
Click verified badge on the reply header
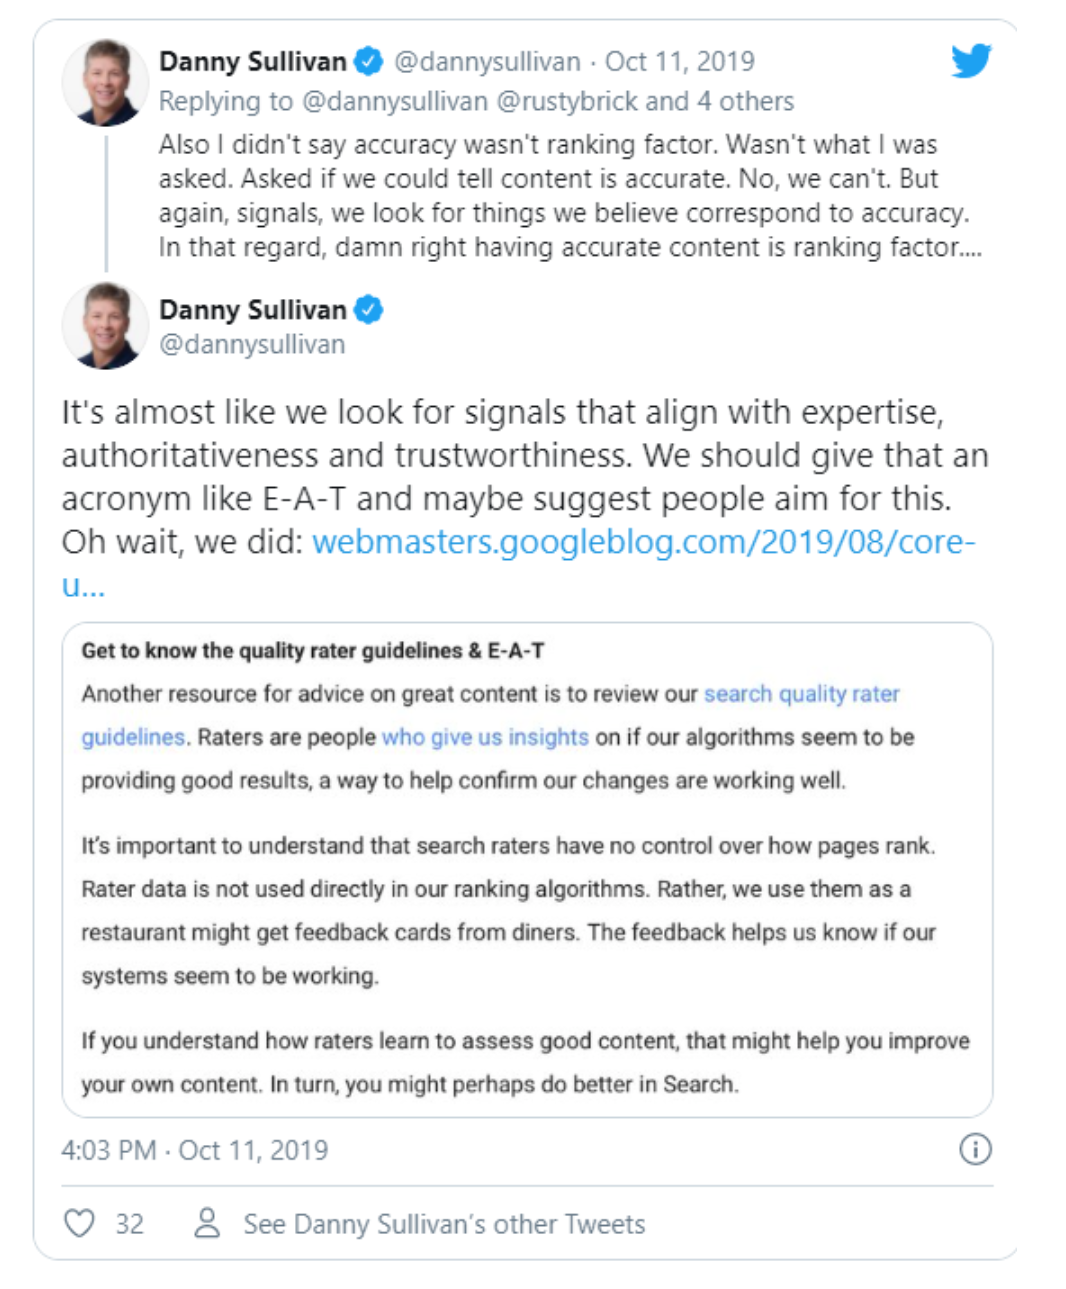click(x=369, y=61)
